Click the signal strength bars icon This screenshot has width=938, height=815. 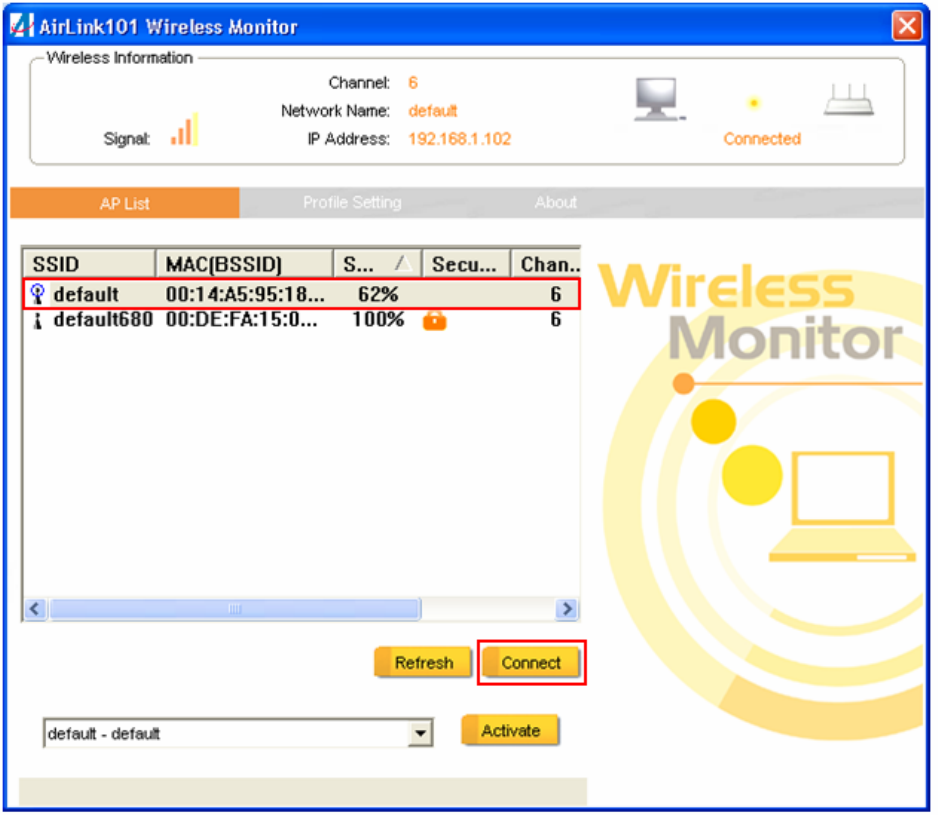click(184, 129)
